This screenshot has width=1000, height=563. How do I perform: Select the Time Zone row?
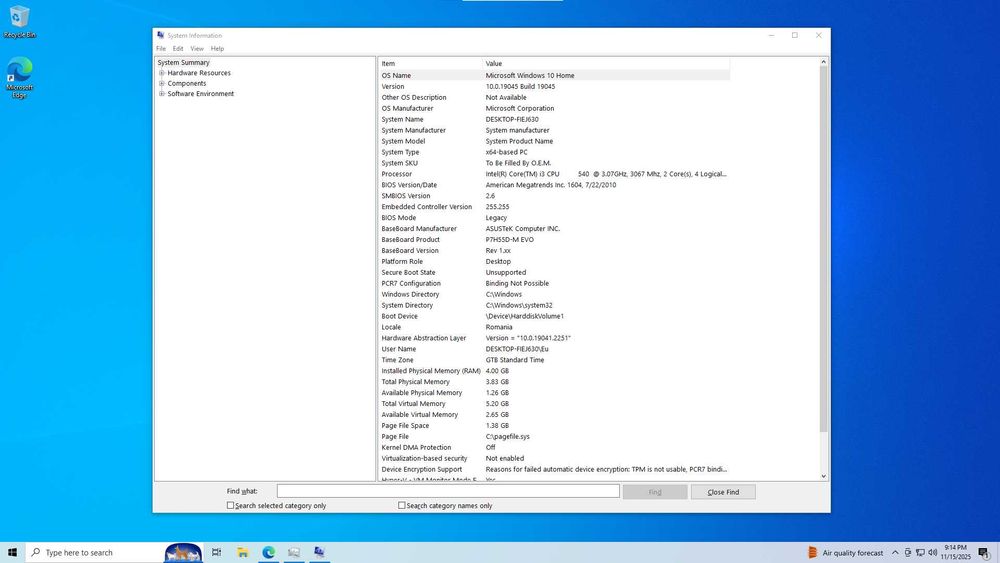click(554, 360)
